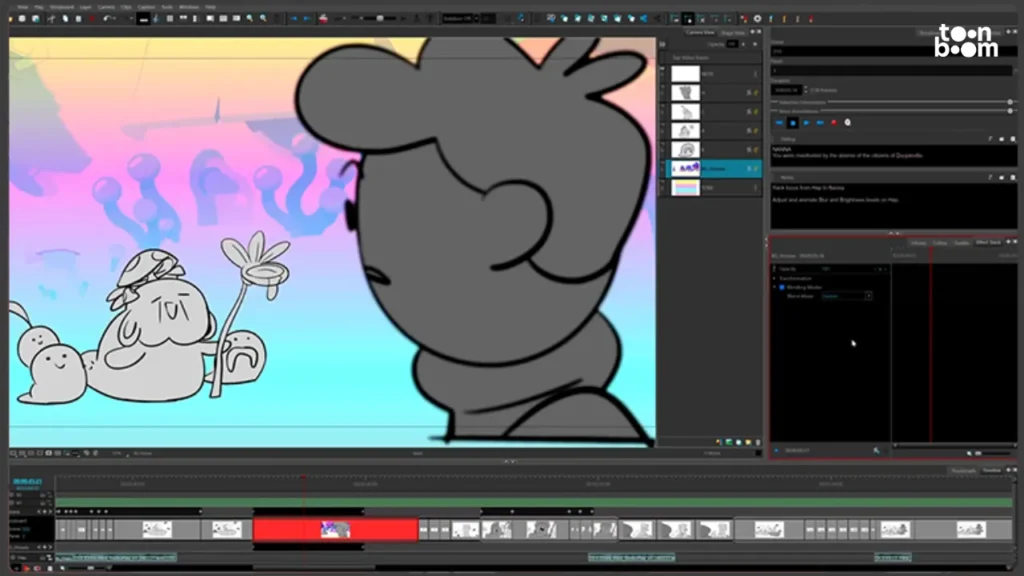Toggle visibility of the BG_Arrows layer

tap(749, 167)
